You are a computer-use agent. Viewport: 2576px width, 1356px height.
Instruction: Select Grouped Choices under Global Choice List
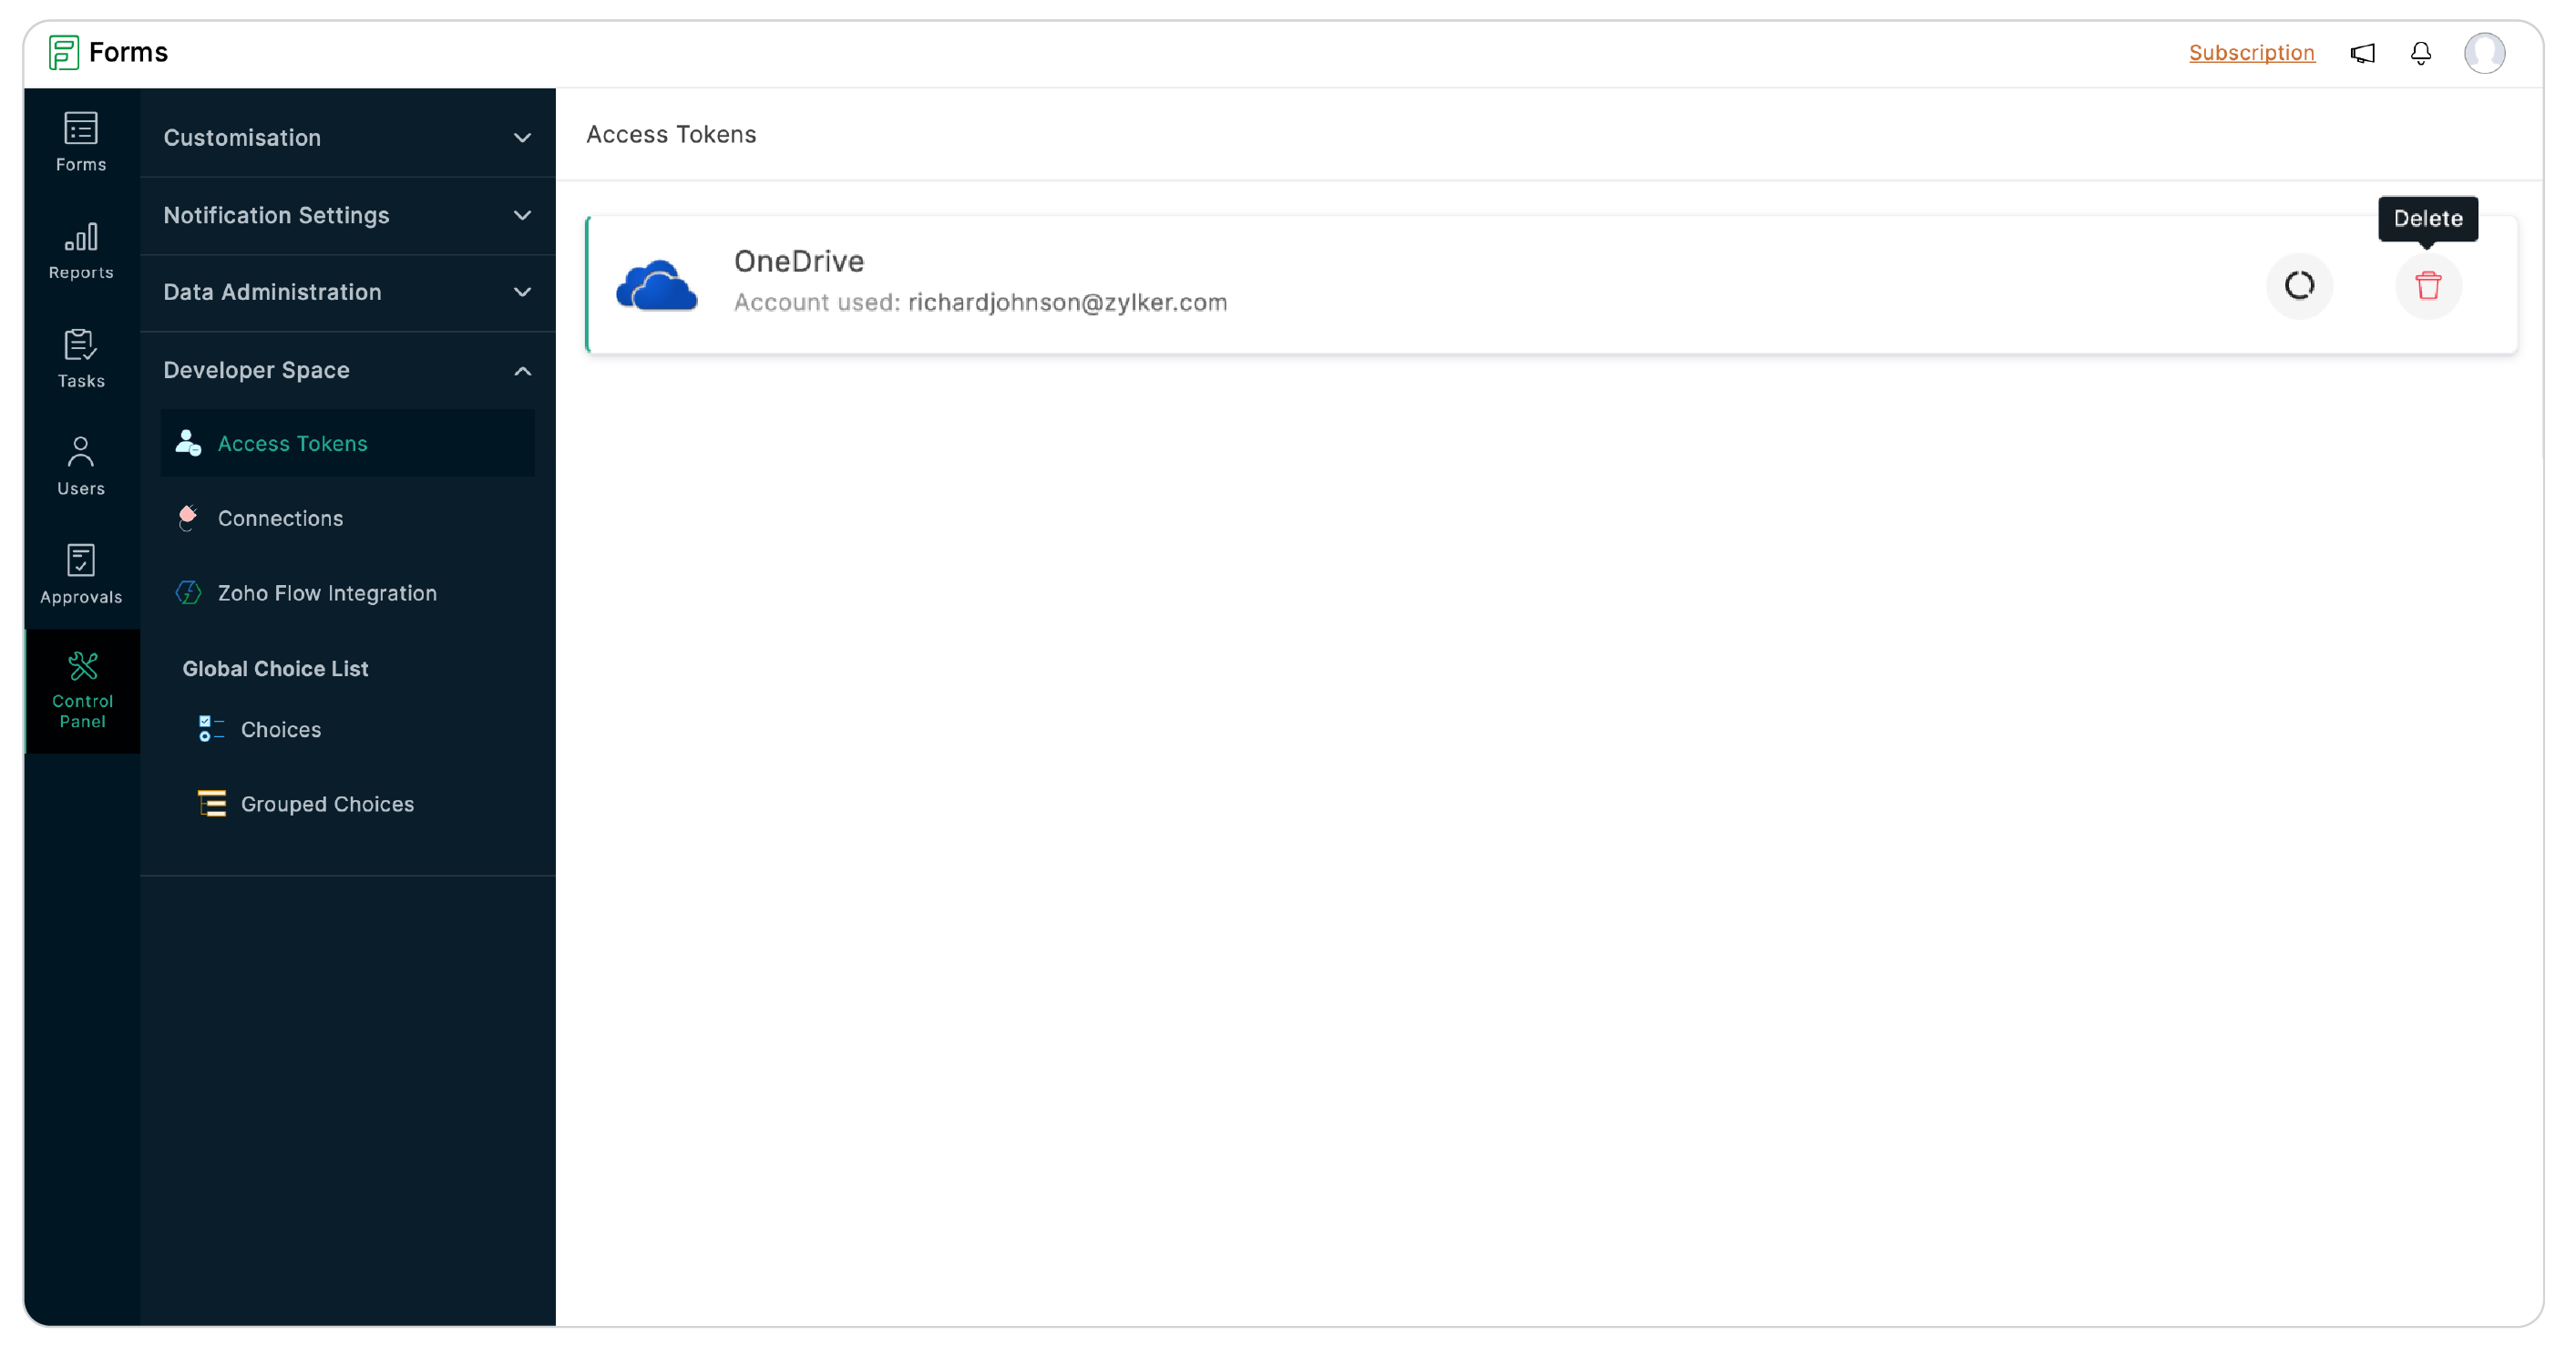click(x=325, y=802)
